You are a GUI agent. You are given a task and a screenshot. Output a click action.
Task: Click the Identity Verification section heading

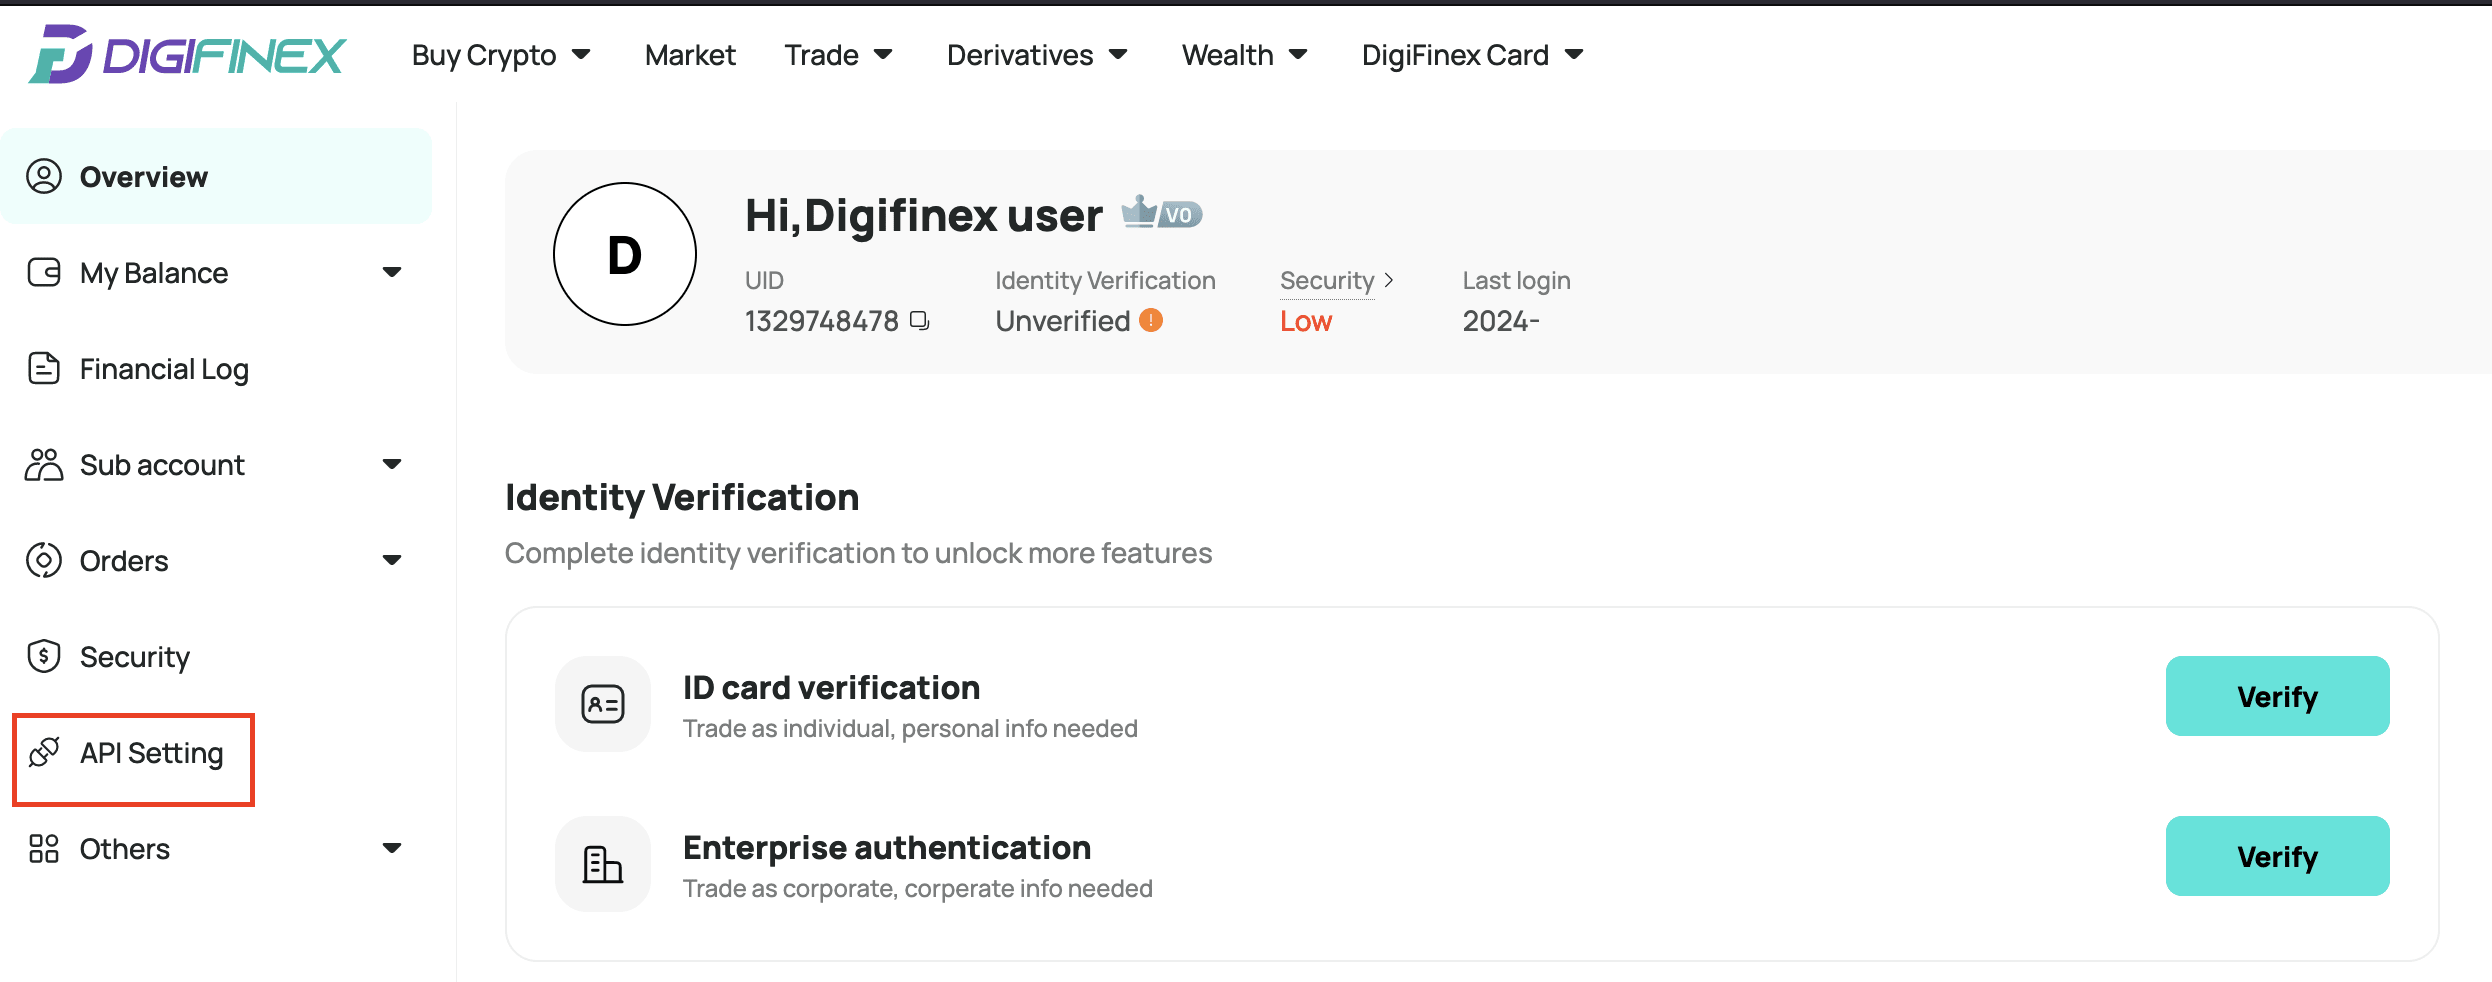click(682, 498)
